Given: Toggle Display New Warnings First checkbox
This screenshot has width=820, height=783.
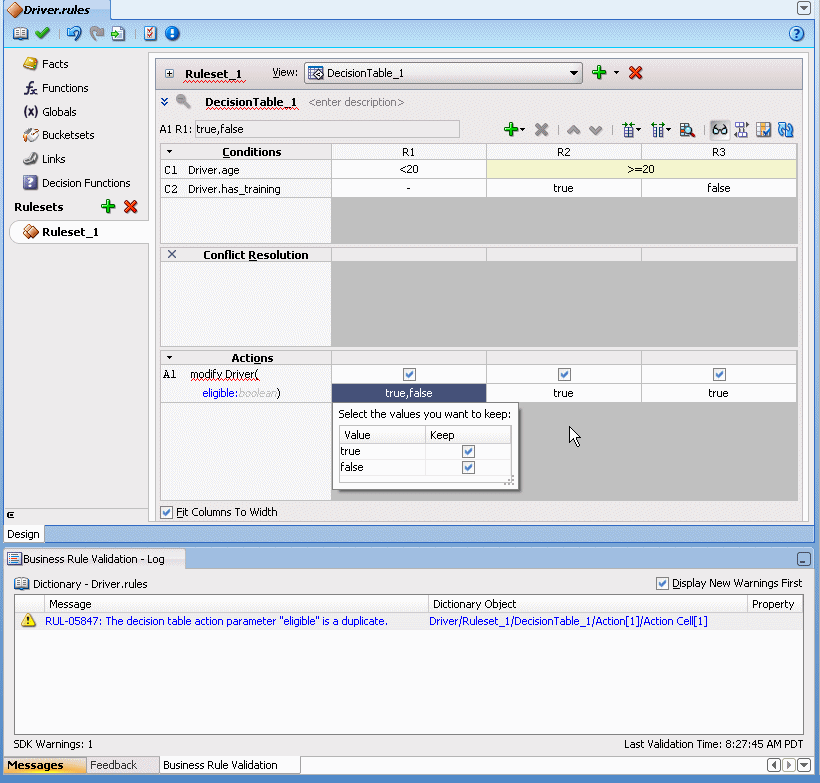Looking at the screenshot, I should tap(662, 584).
